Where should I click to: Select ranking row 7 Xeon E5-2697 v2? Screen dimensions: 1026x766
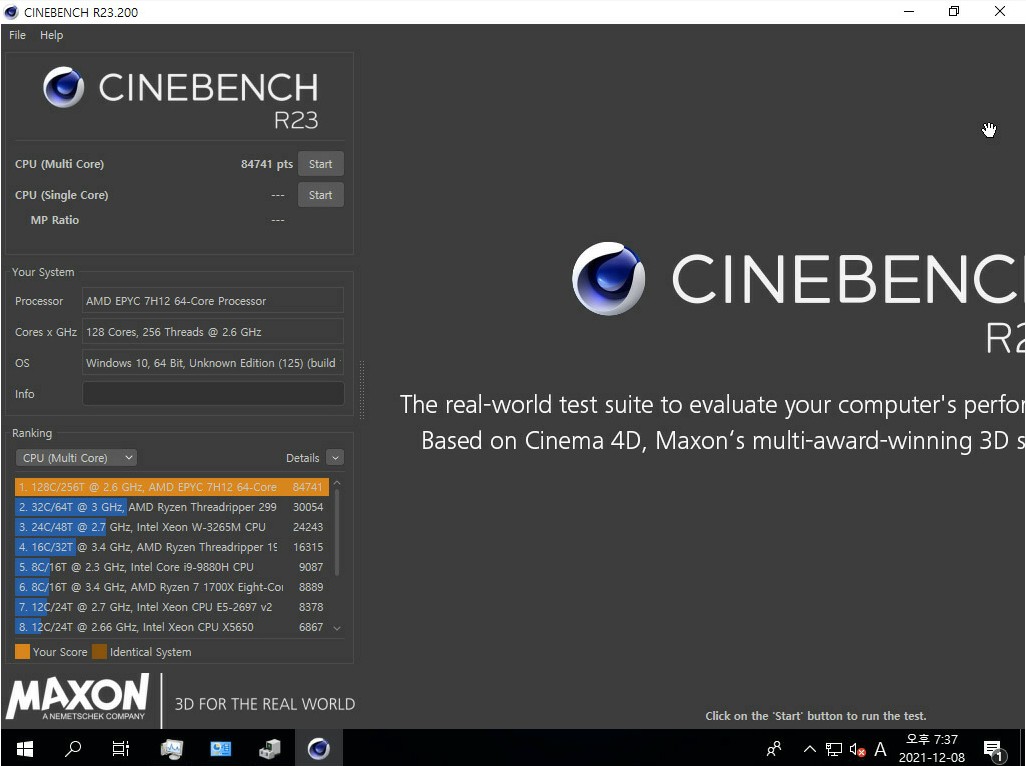click(x=171, y=606)
